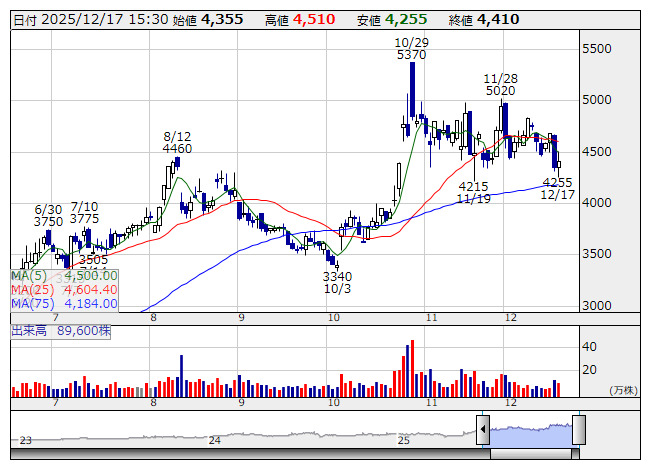Click the 8/12 4460 high label
Viewport: 653px width, 470px height.
(x=177, y=143)
